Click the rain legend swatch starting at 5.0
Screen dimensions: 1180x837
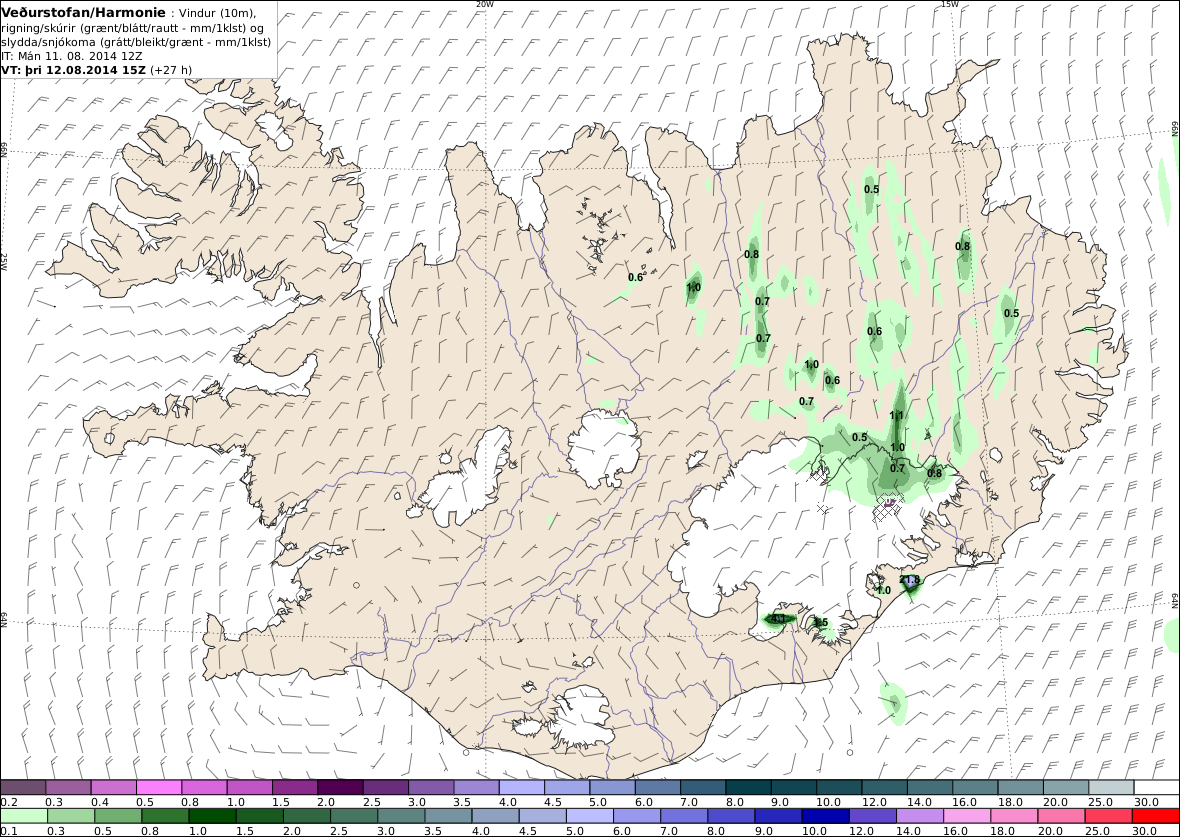(590, 816)
